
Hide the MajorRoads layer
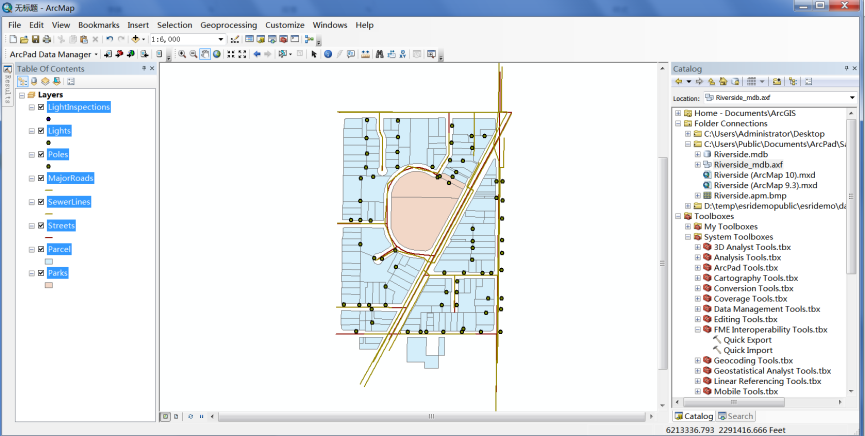coord(41,178)
